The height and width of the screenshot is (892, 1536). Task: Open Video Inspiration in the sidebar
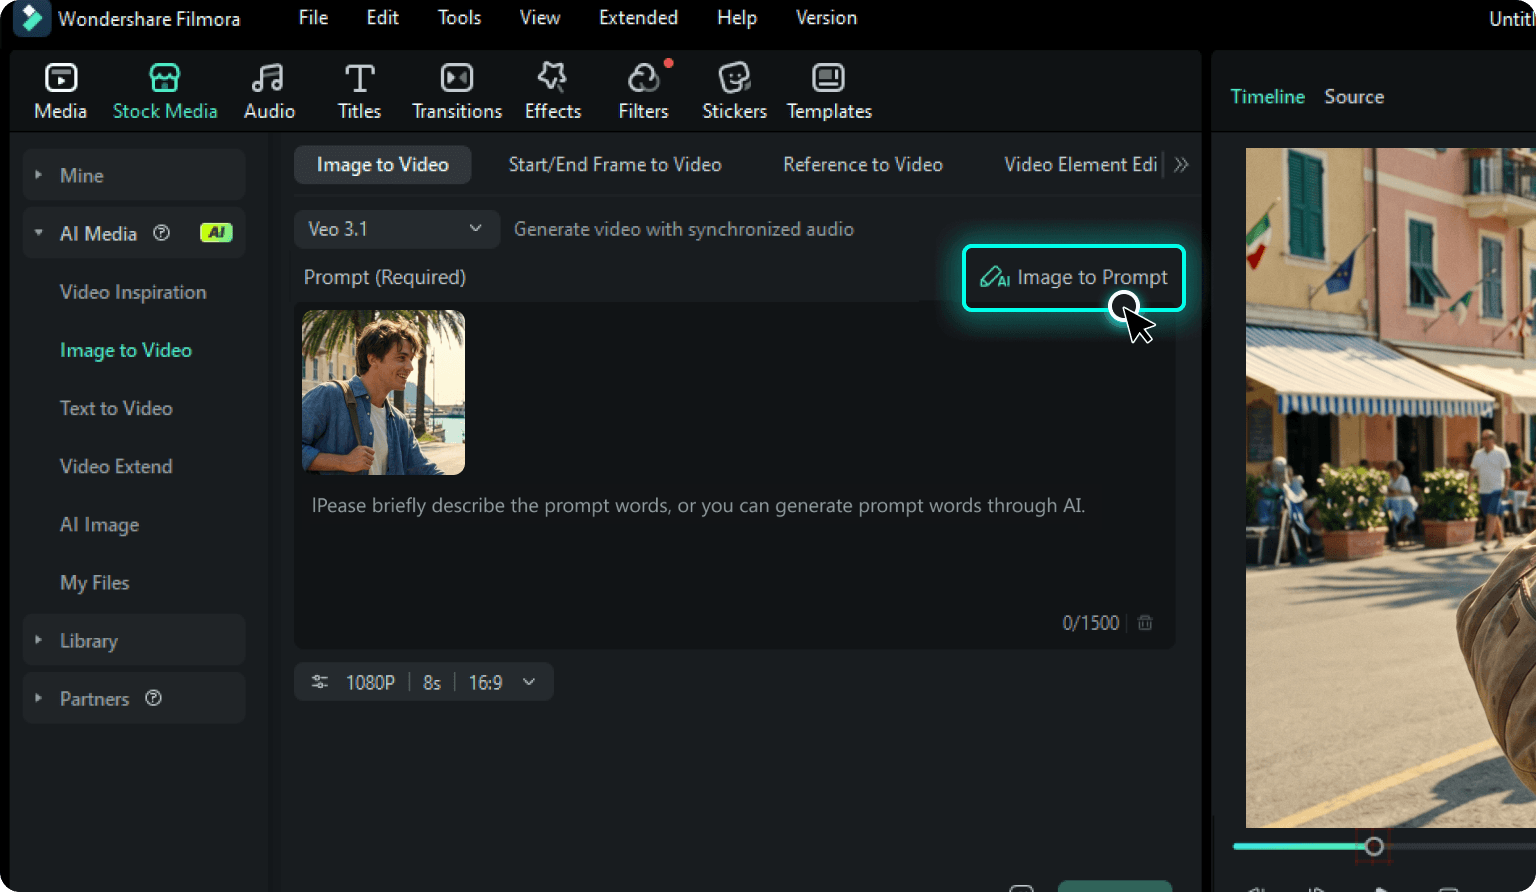pyautogui.click(x=133, y=292)
